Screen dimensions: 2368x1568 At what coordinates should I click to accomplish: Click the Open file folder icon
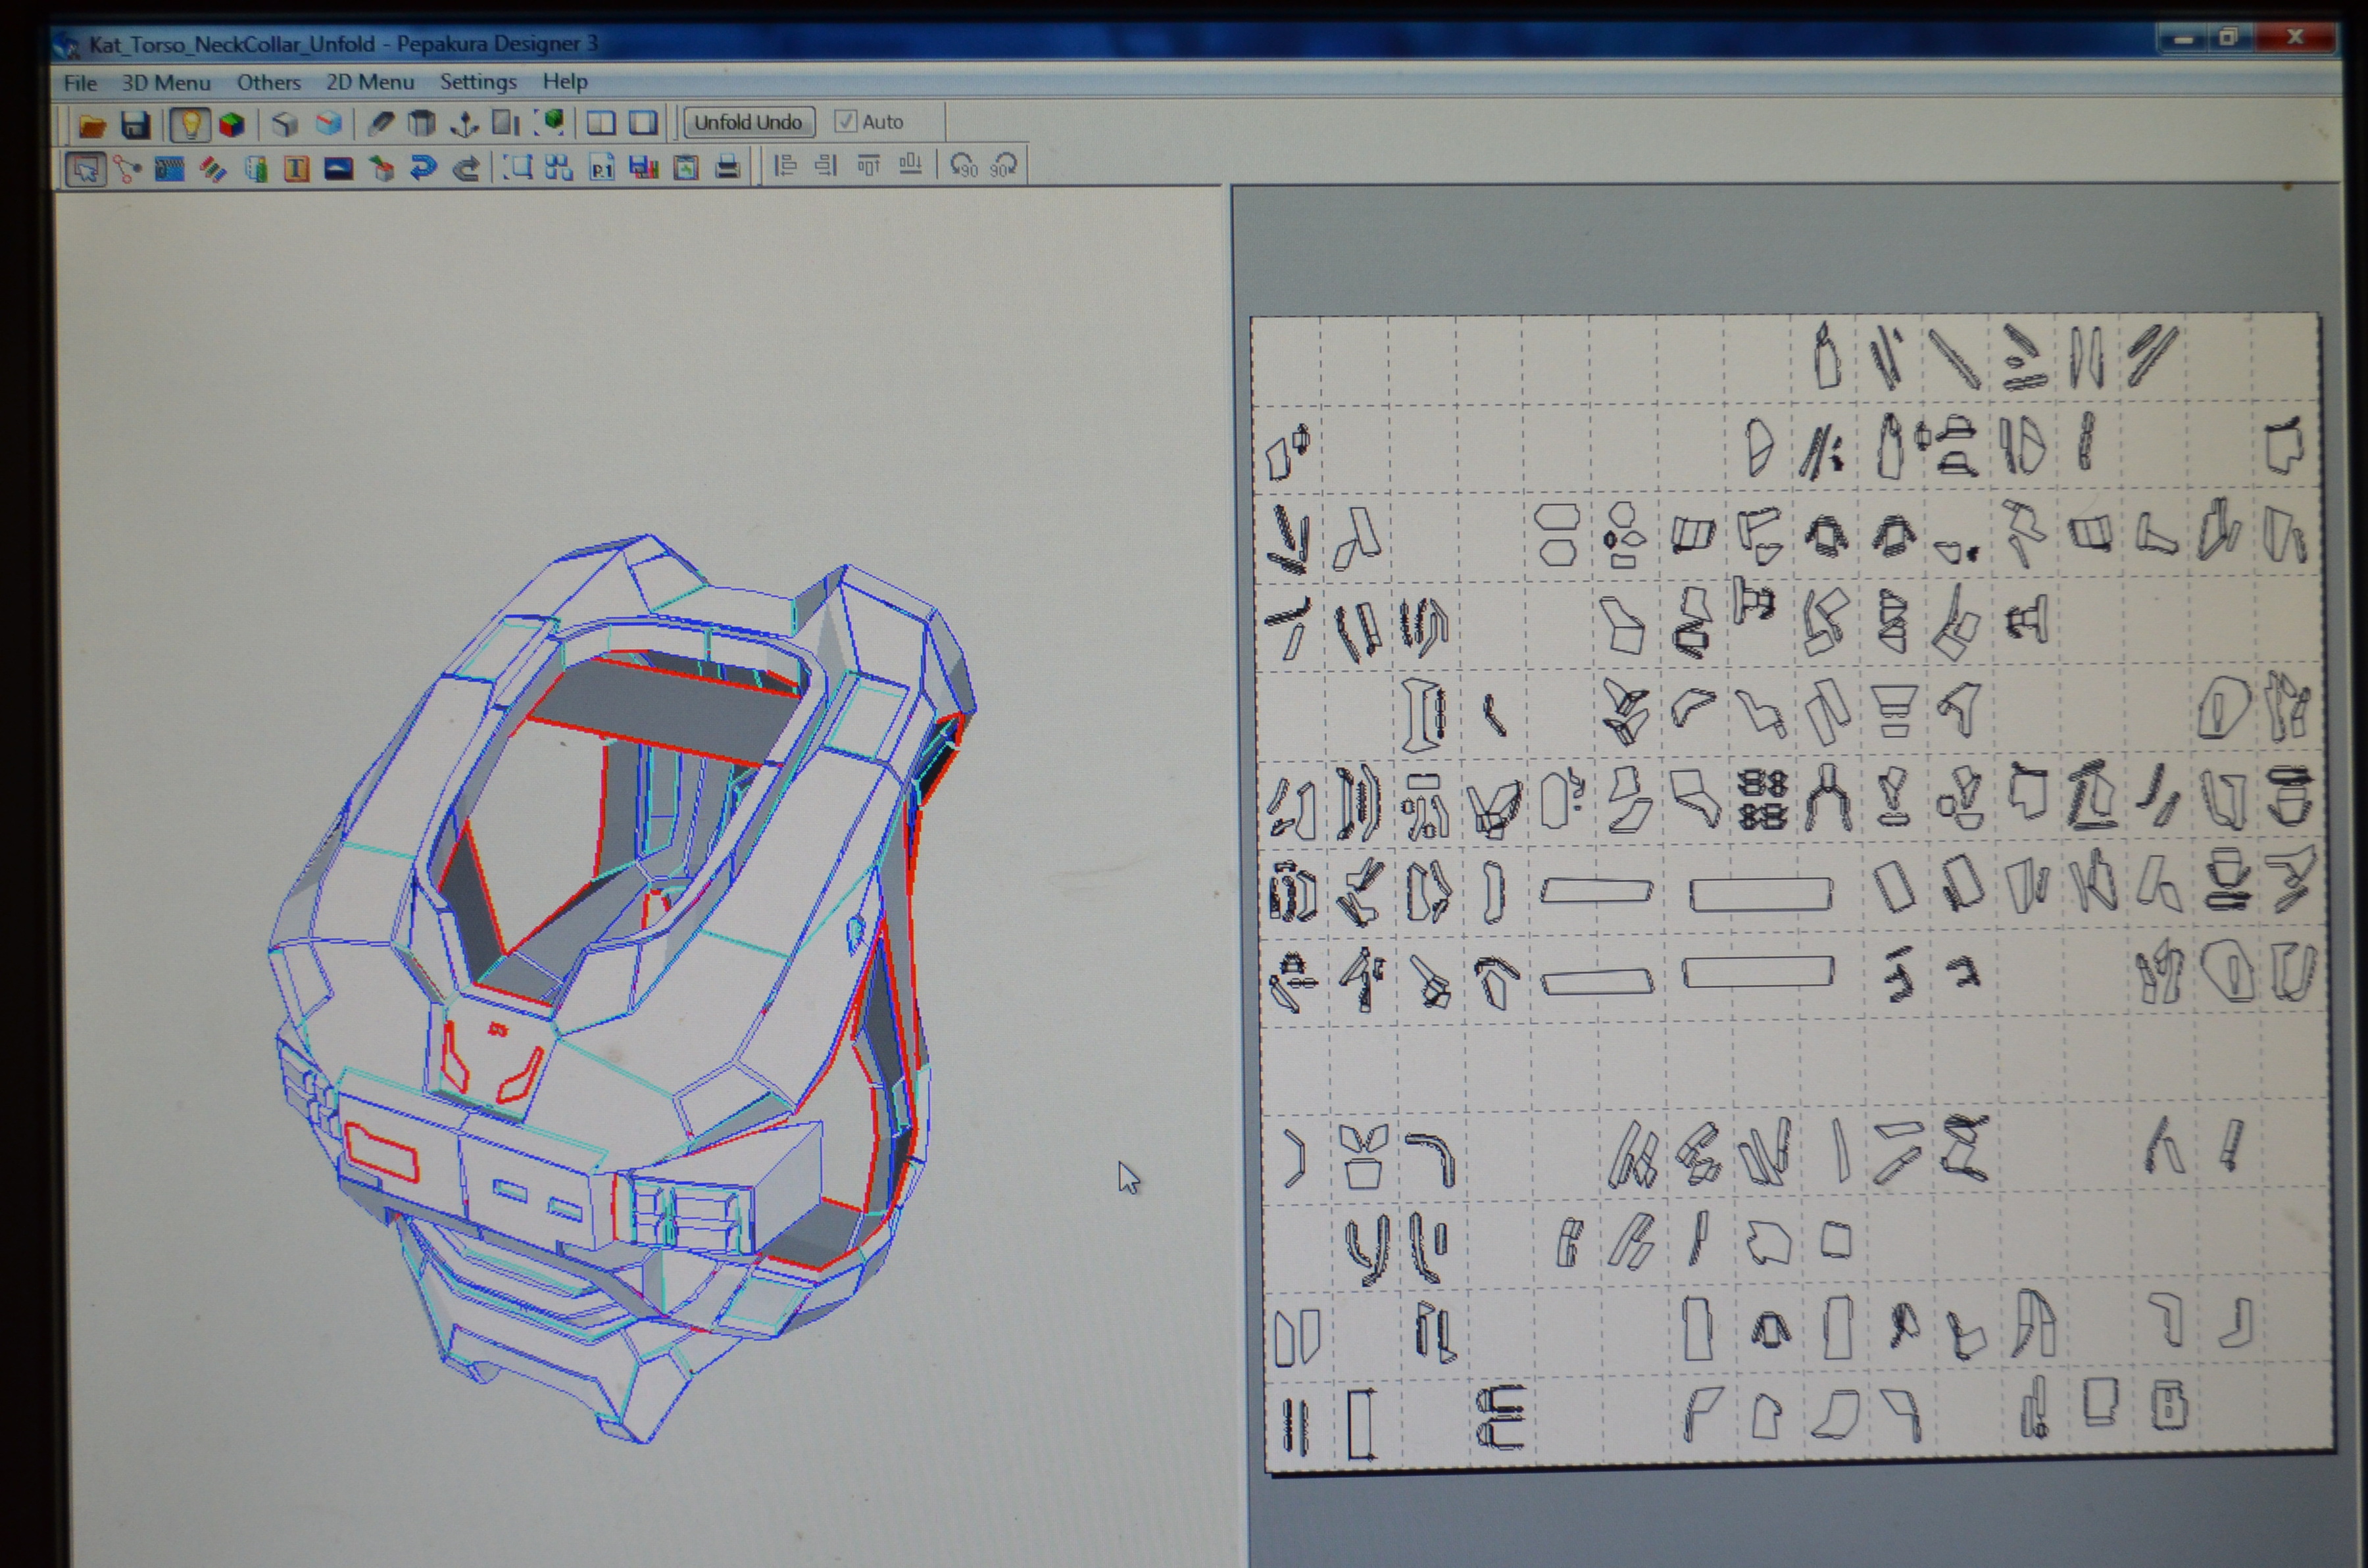pyautogui.click(x=92, y=125)
